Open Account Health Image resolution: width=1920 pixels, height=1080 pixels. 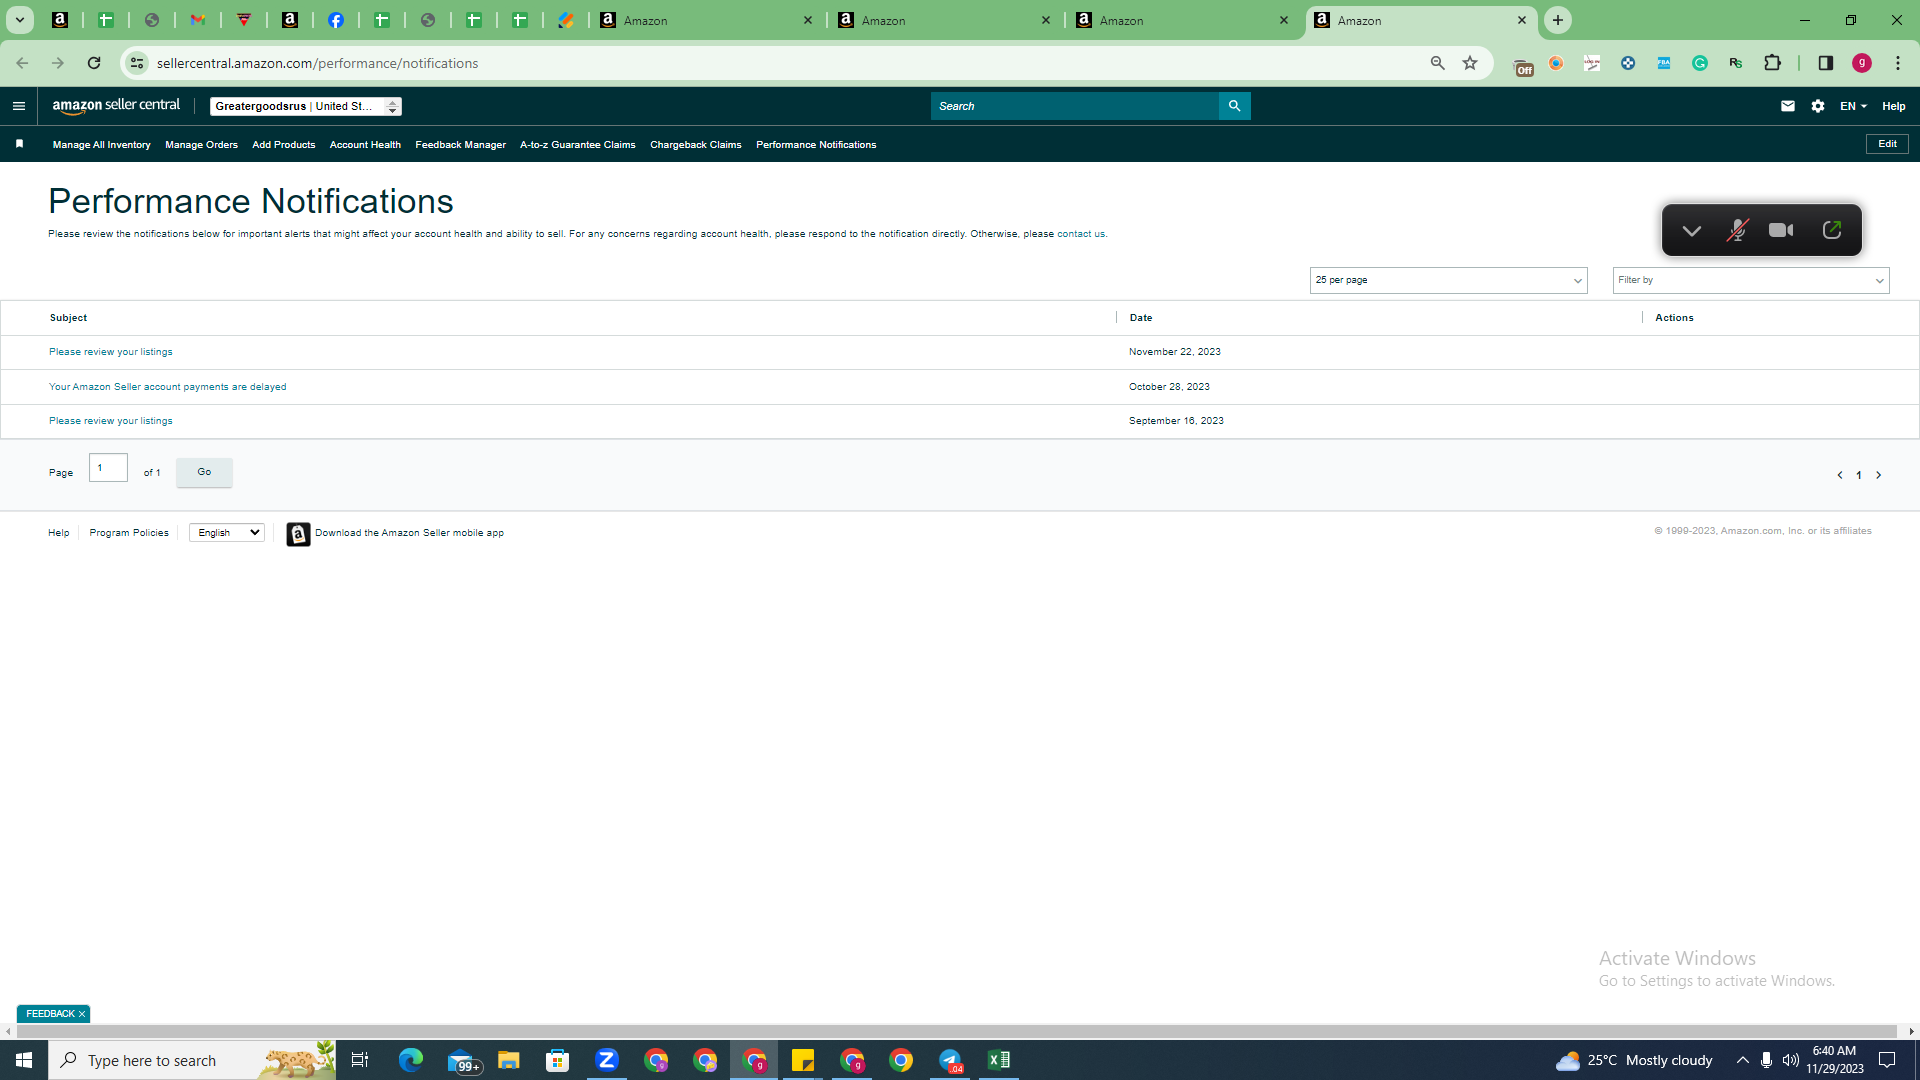(x=365, y=145)
